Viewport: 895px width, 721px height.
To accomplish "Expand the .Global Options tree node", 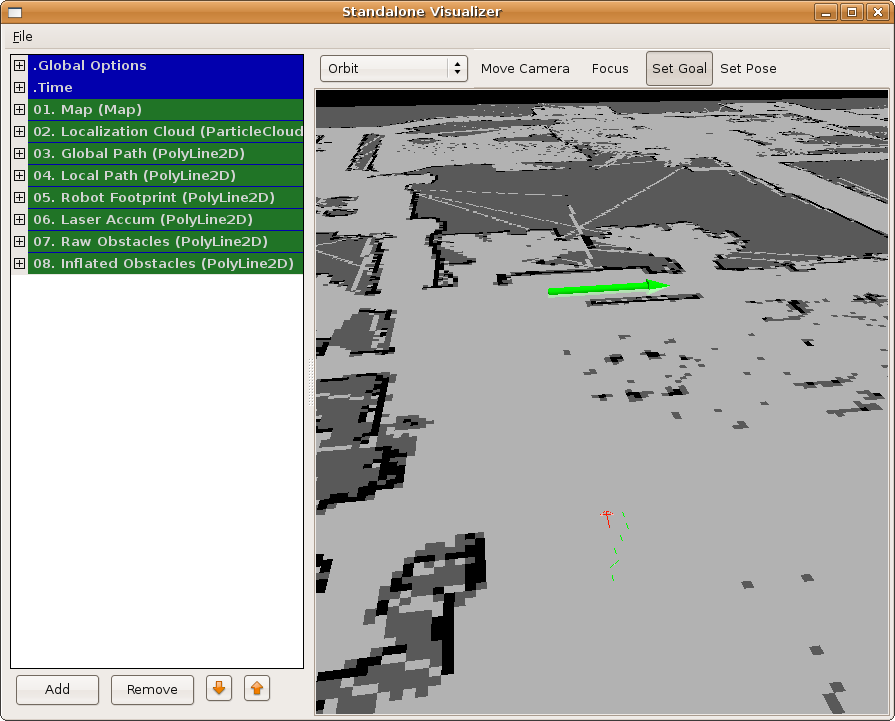I will (19, 65).
